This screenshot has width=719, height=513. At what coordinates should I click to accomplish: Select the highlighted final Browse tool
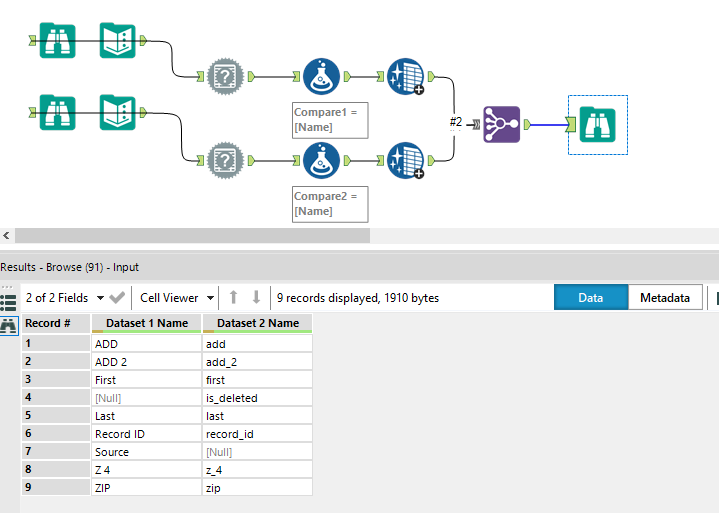pos(597,125)
